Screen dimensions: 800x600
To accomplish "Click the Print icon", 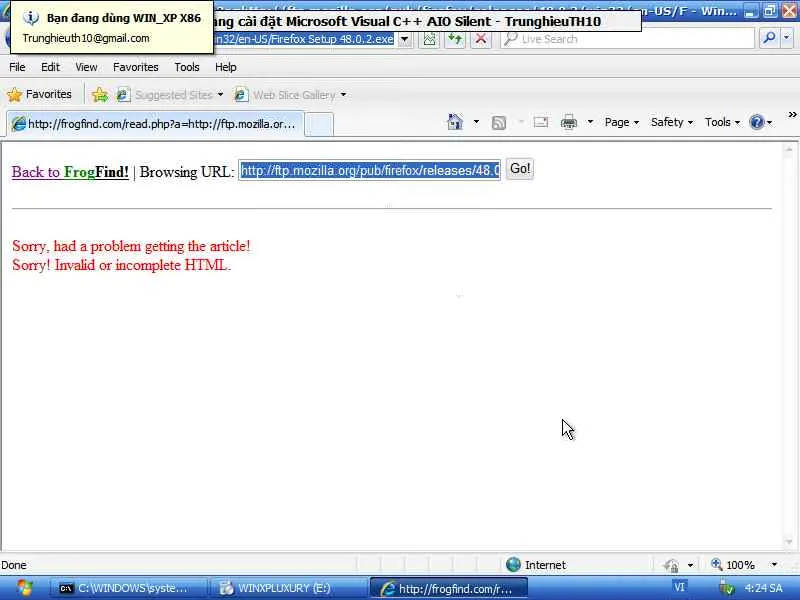I will 568,122.
